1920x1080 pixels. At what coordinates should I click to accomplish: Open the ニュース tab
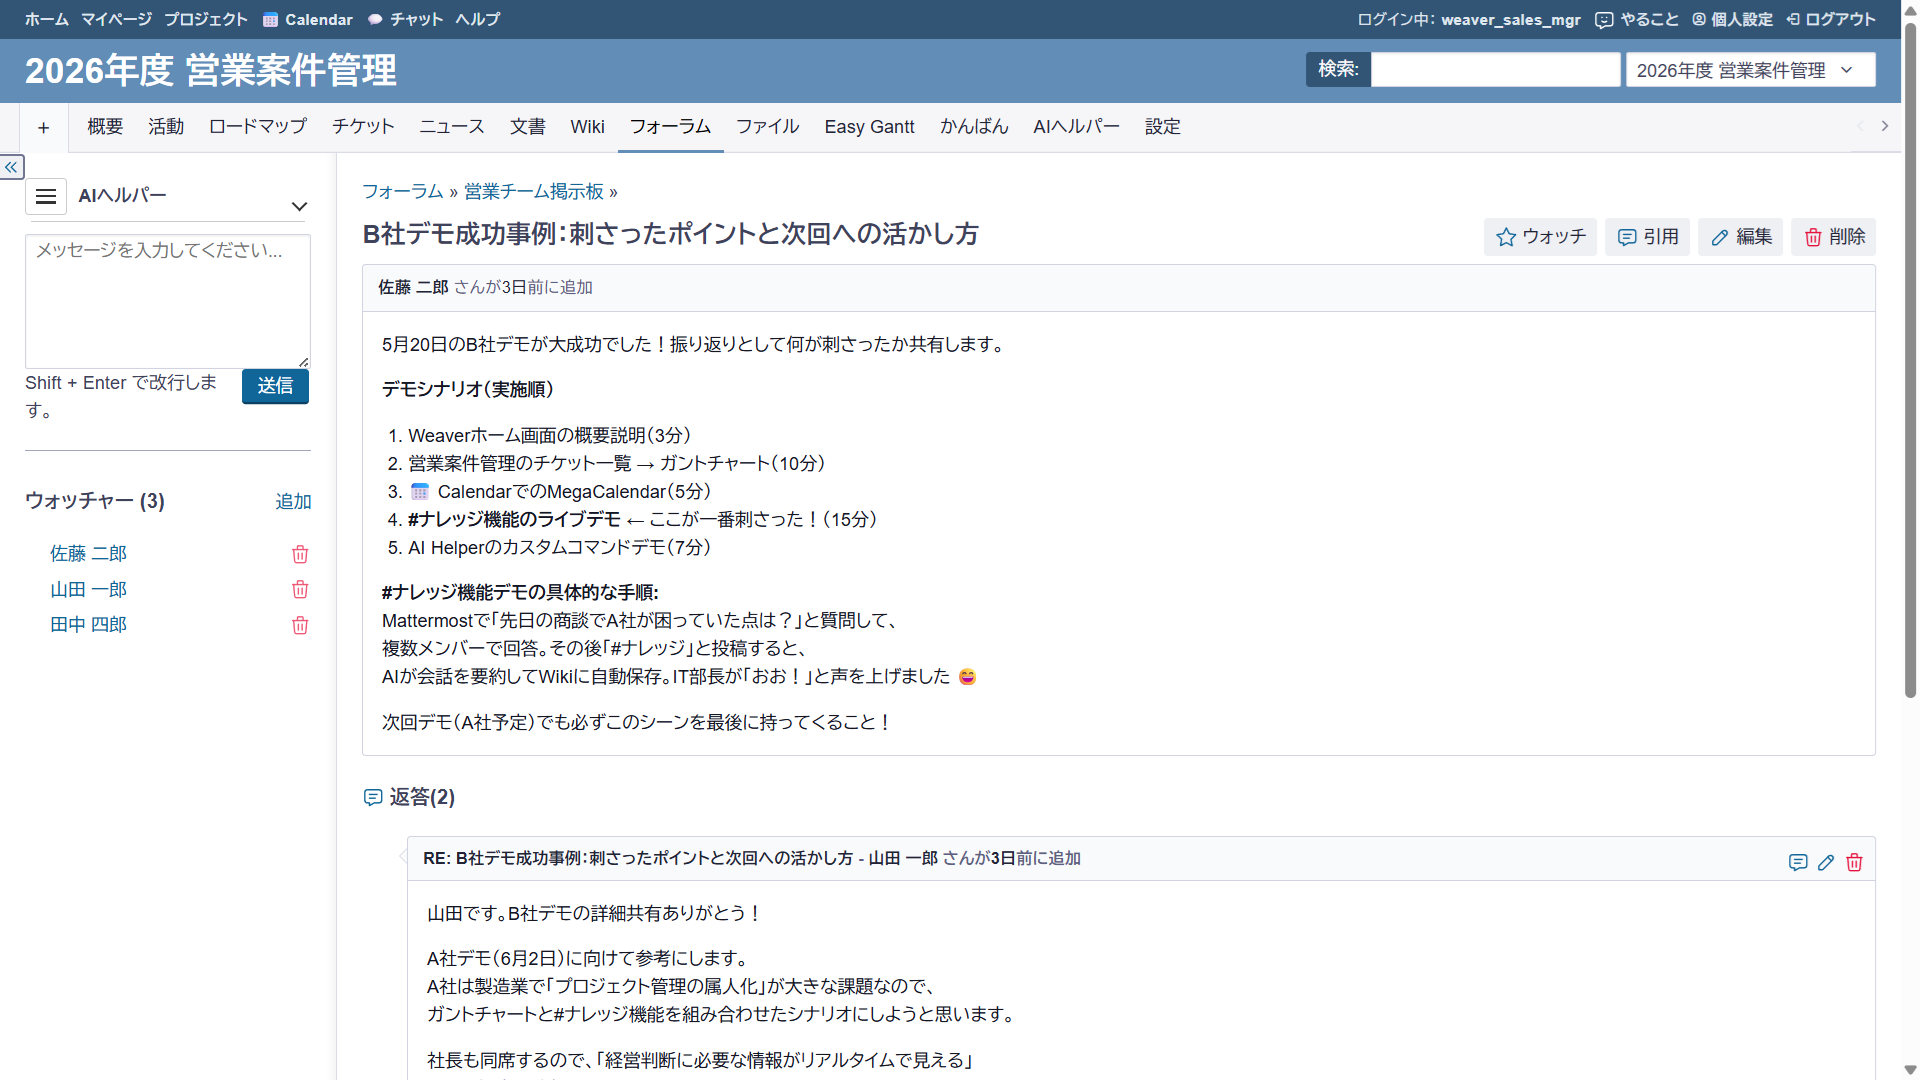tap(452, 127)
